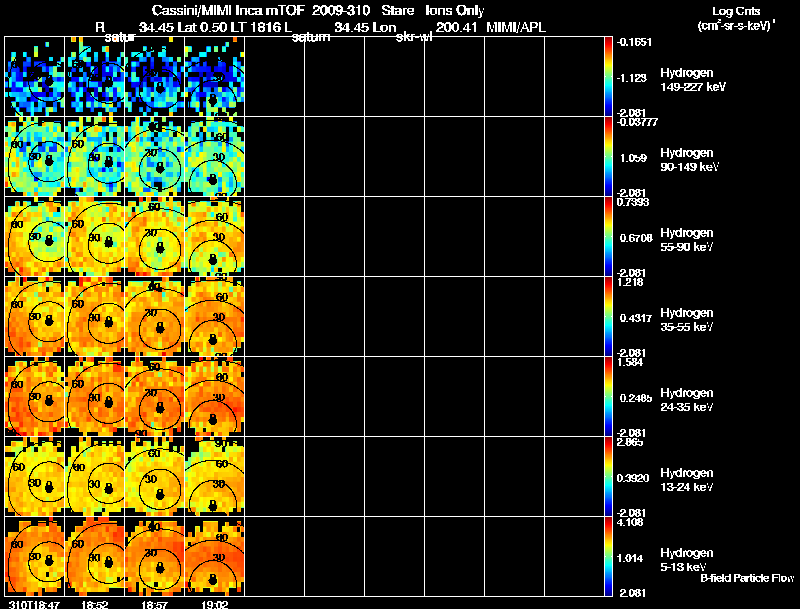View the Hydrogen 13-24 keV image at 18:57
This screenshot has width=800, height=609.
(155, 477)
